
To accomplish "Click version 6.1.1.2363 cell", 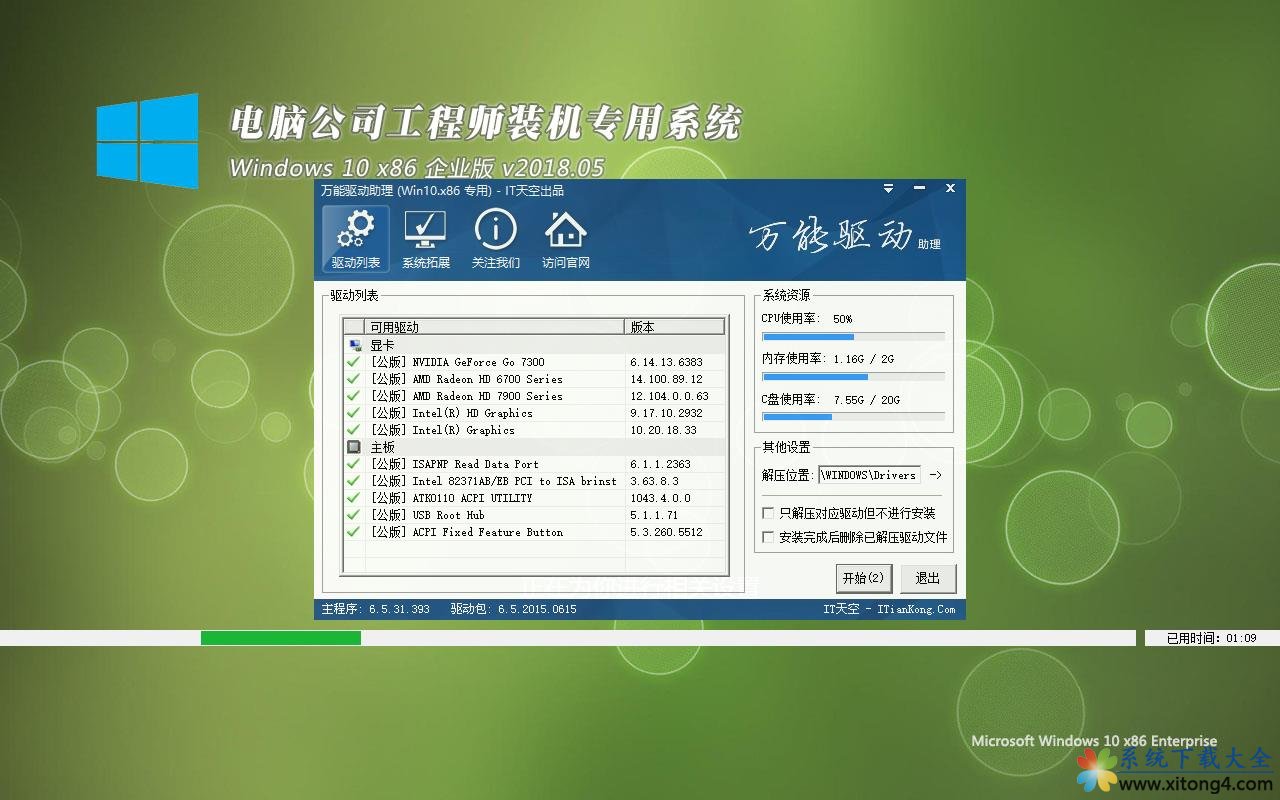I will pos(660,464).
